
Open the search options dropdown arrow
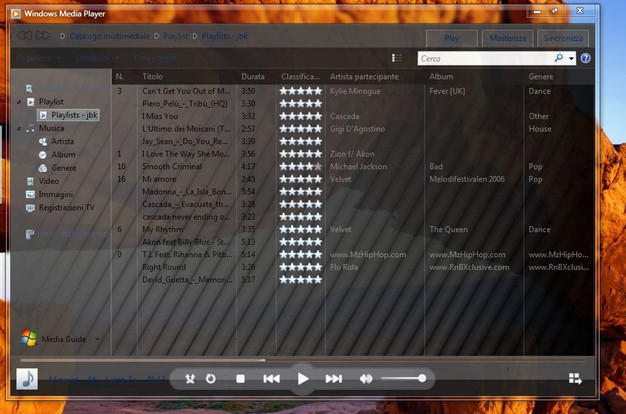pos(571,58)
